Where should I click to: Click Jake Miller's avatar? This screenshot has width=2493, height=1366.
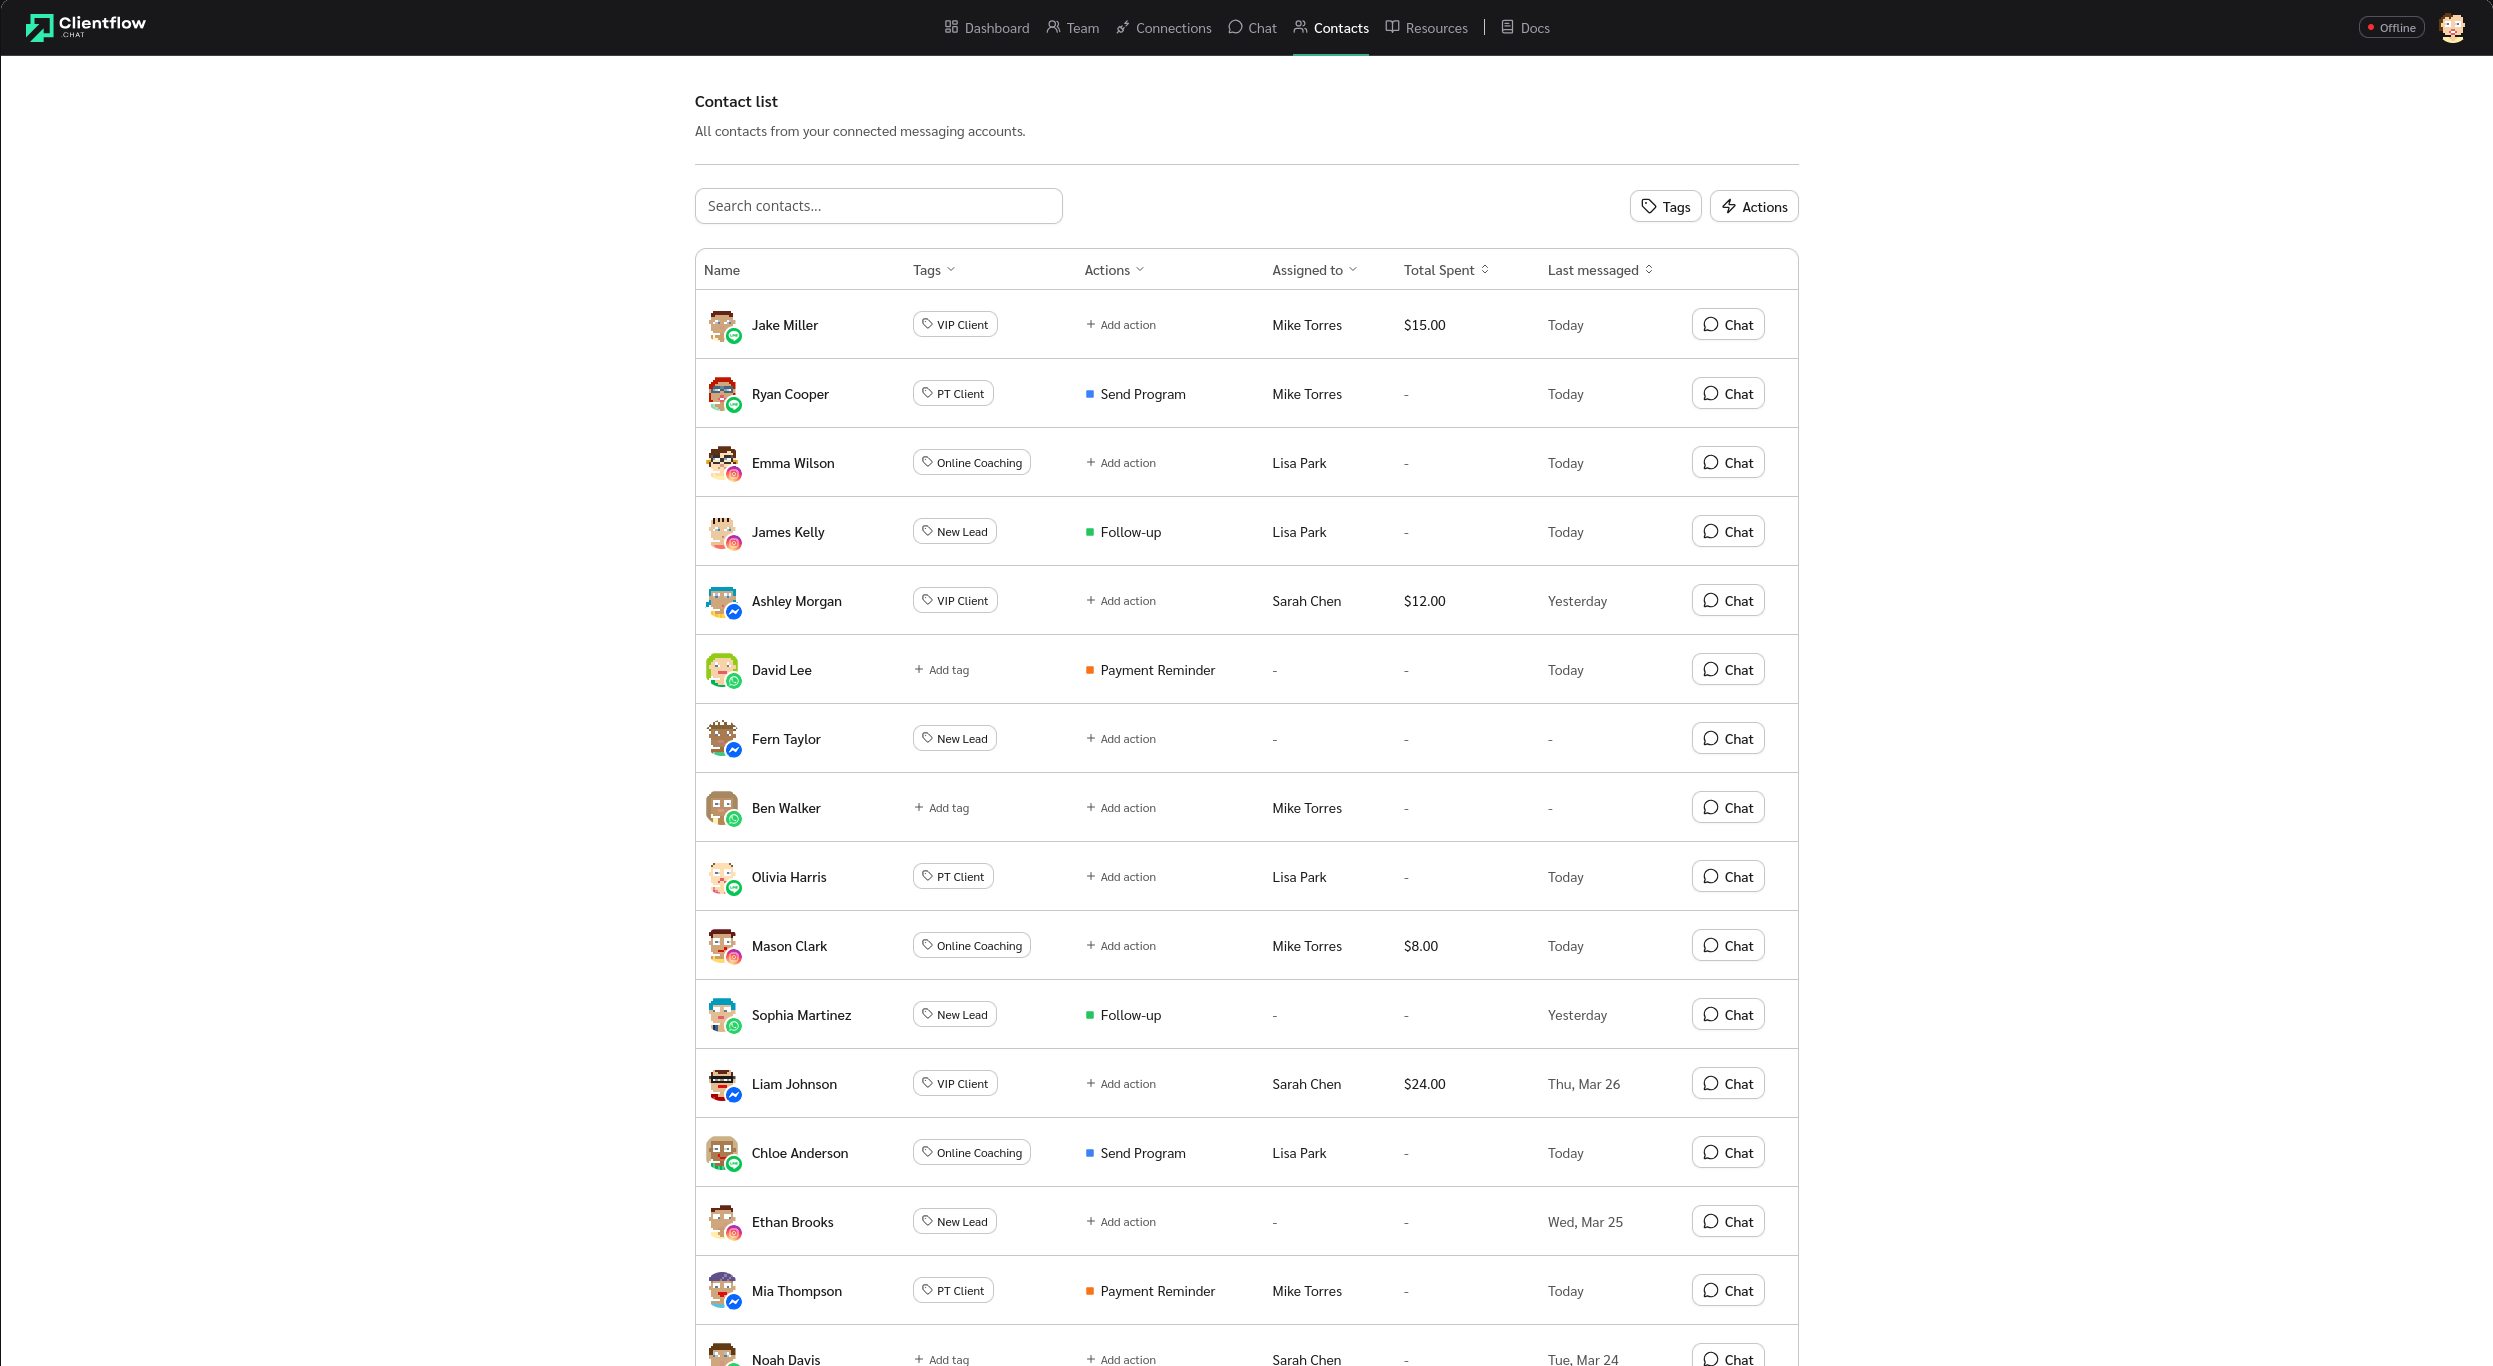click(721, 324)
